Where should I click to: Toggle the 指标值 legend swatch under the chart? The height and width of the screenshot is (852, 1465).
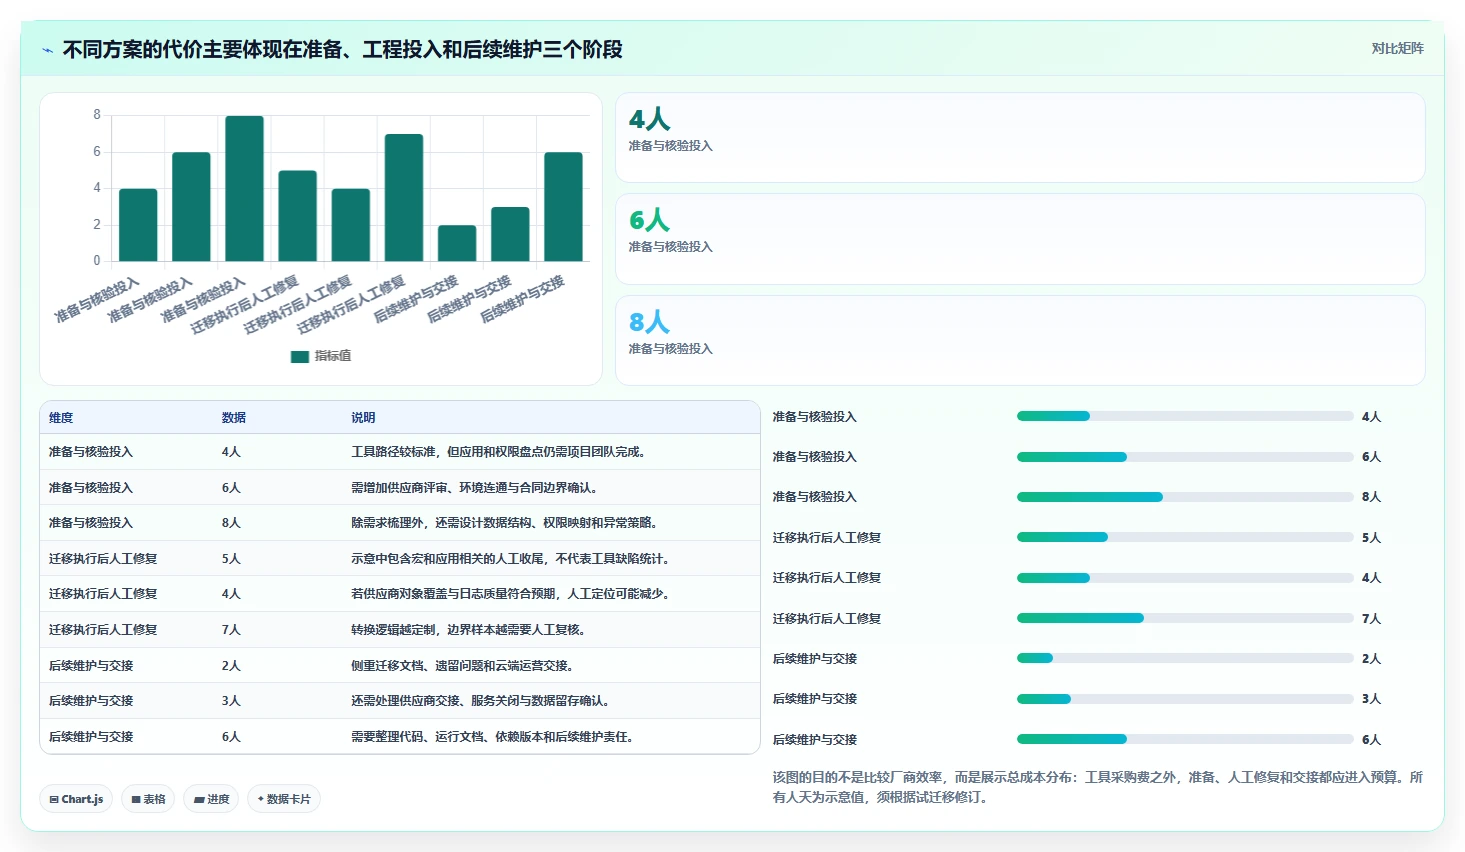click(299, 356)
